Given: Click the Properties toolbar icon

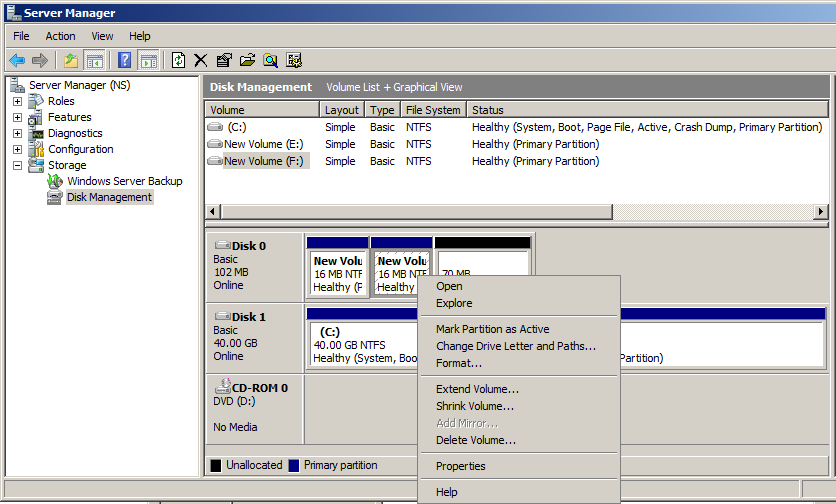Looking at the screenshot, I should click(x=224, y=60).
